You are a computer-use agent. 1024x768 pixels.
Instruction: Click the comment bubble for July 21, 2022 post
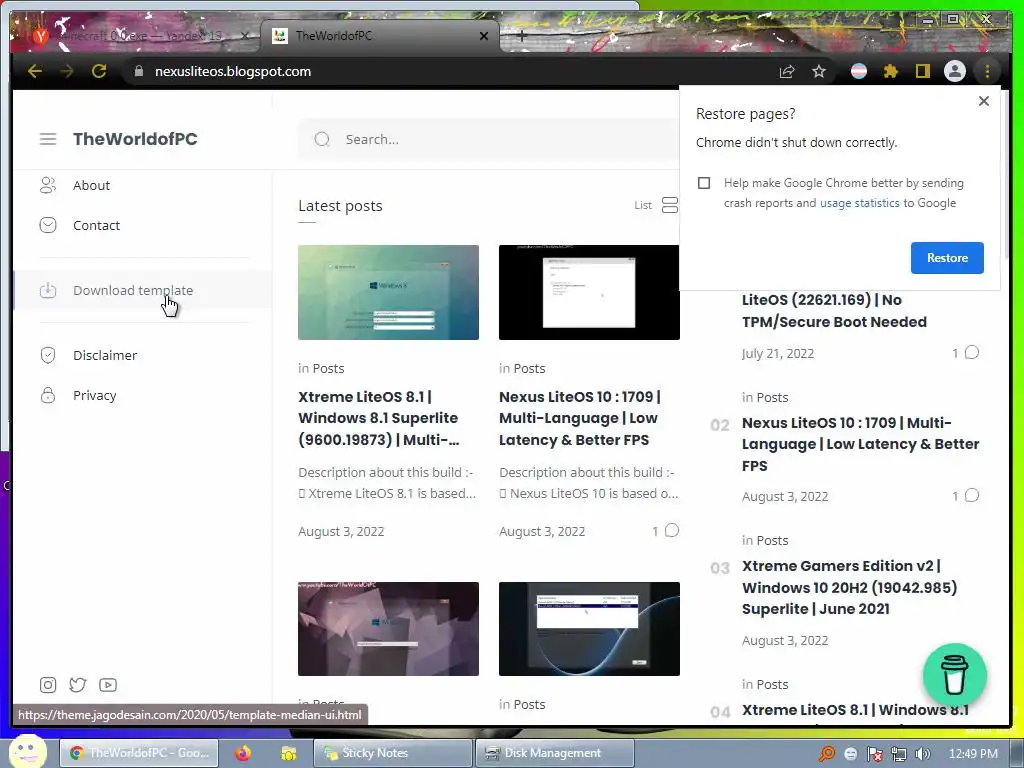pos(972,353)
